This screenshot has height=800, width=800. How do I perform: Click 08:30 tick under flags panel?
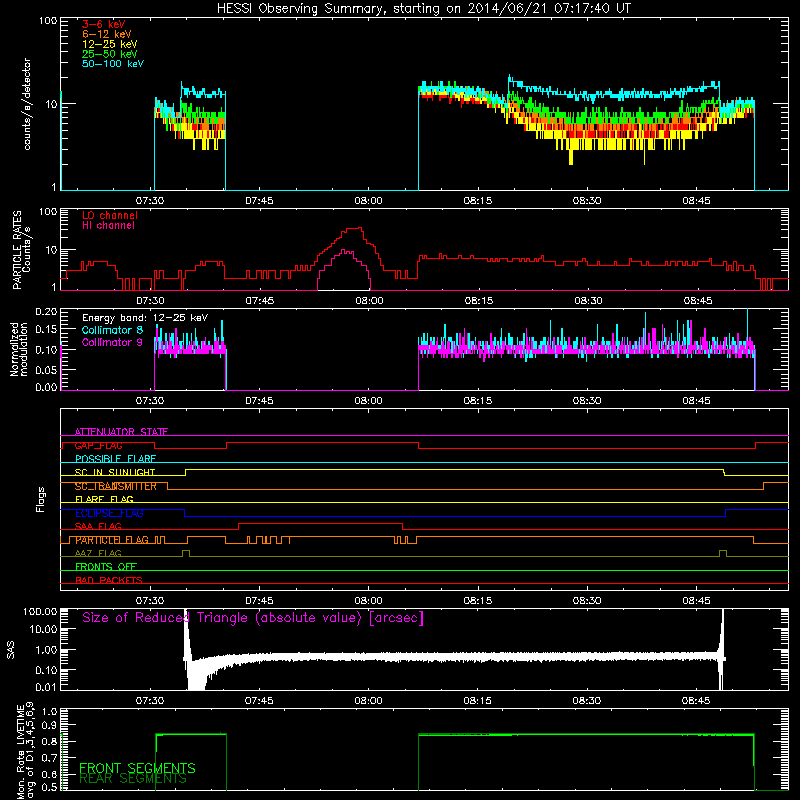[587, 601]
